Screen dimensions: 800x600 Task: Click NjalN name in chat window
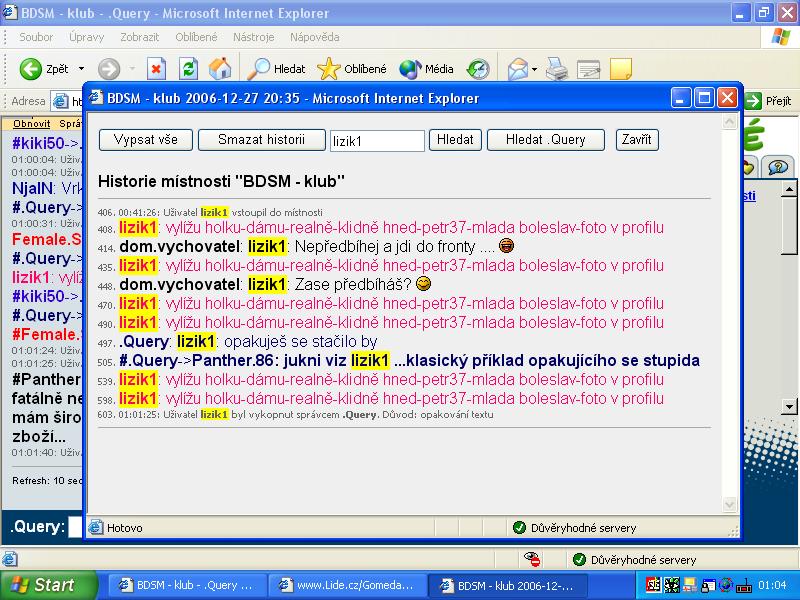tap(32, 188)
